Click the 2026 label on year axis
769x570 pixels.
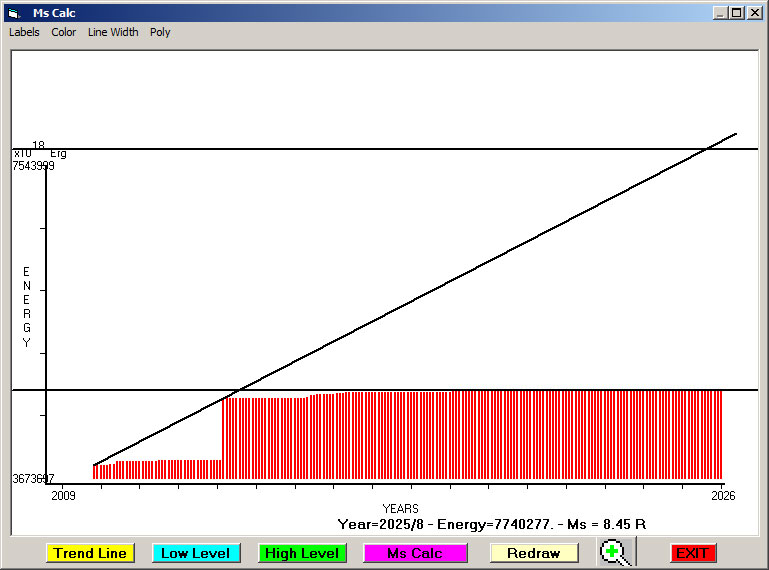[722, 495]
